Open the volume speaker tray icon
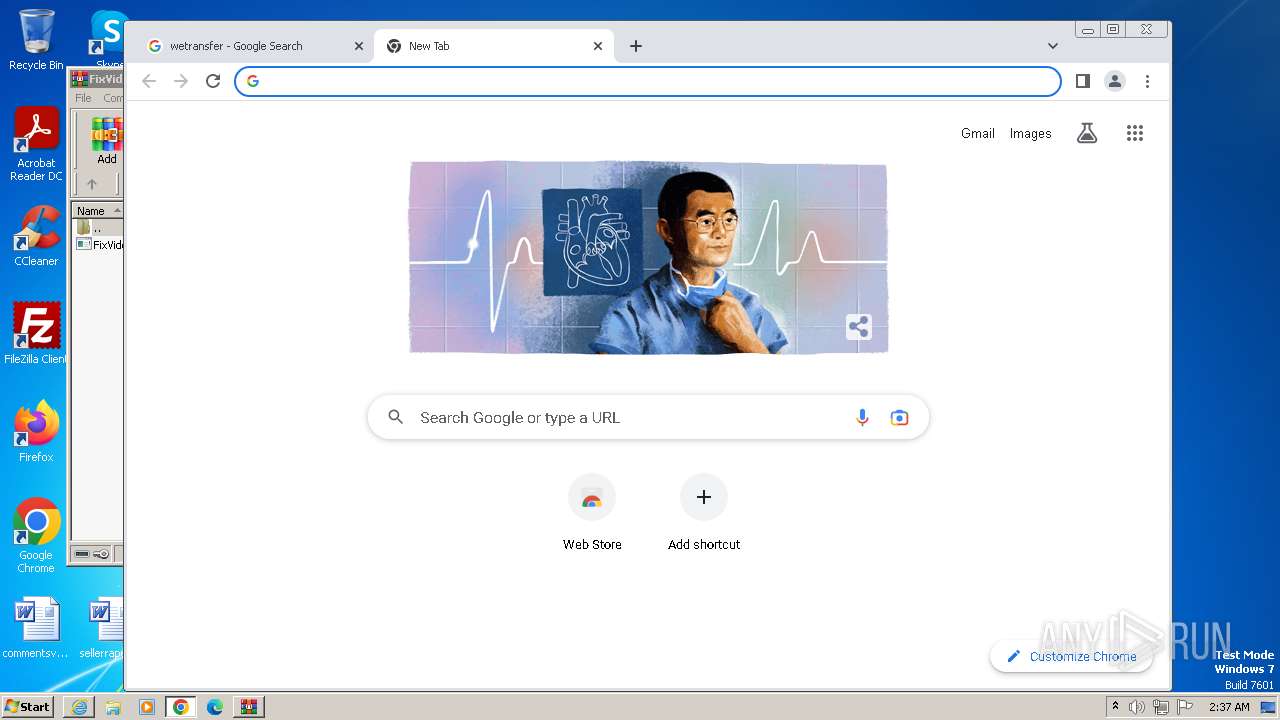The width and height of the screenshot is (1280, 720). tap(1137, 707)
